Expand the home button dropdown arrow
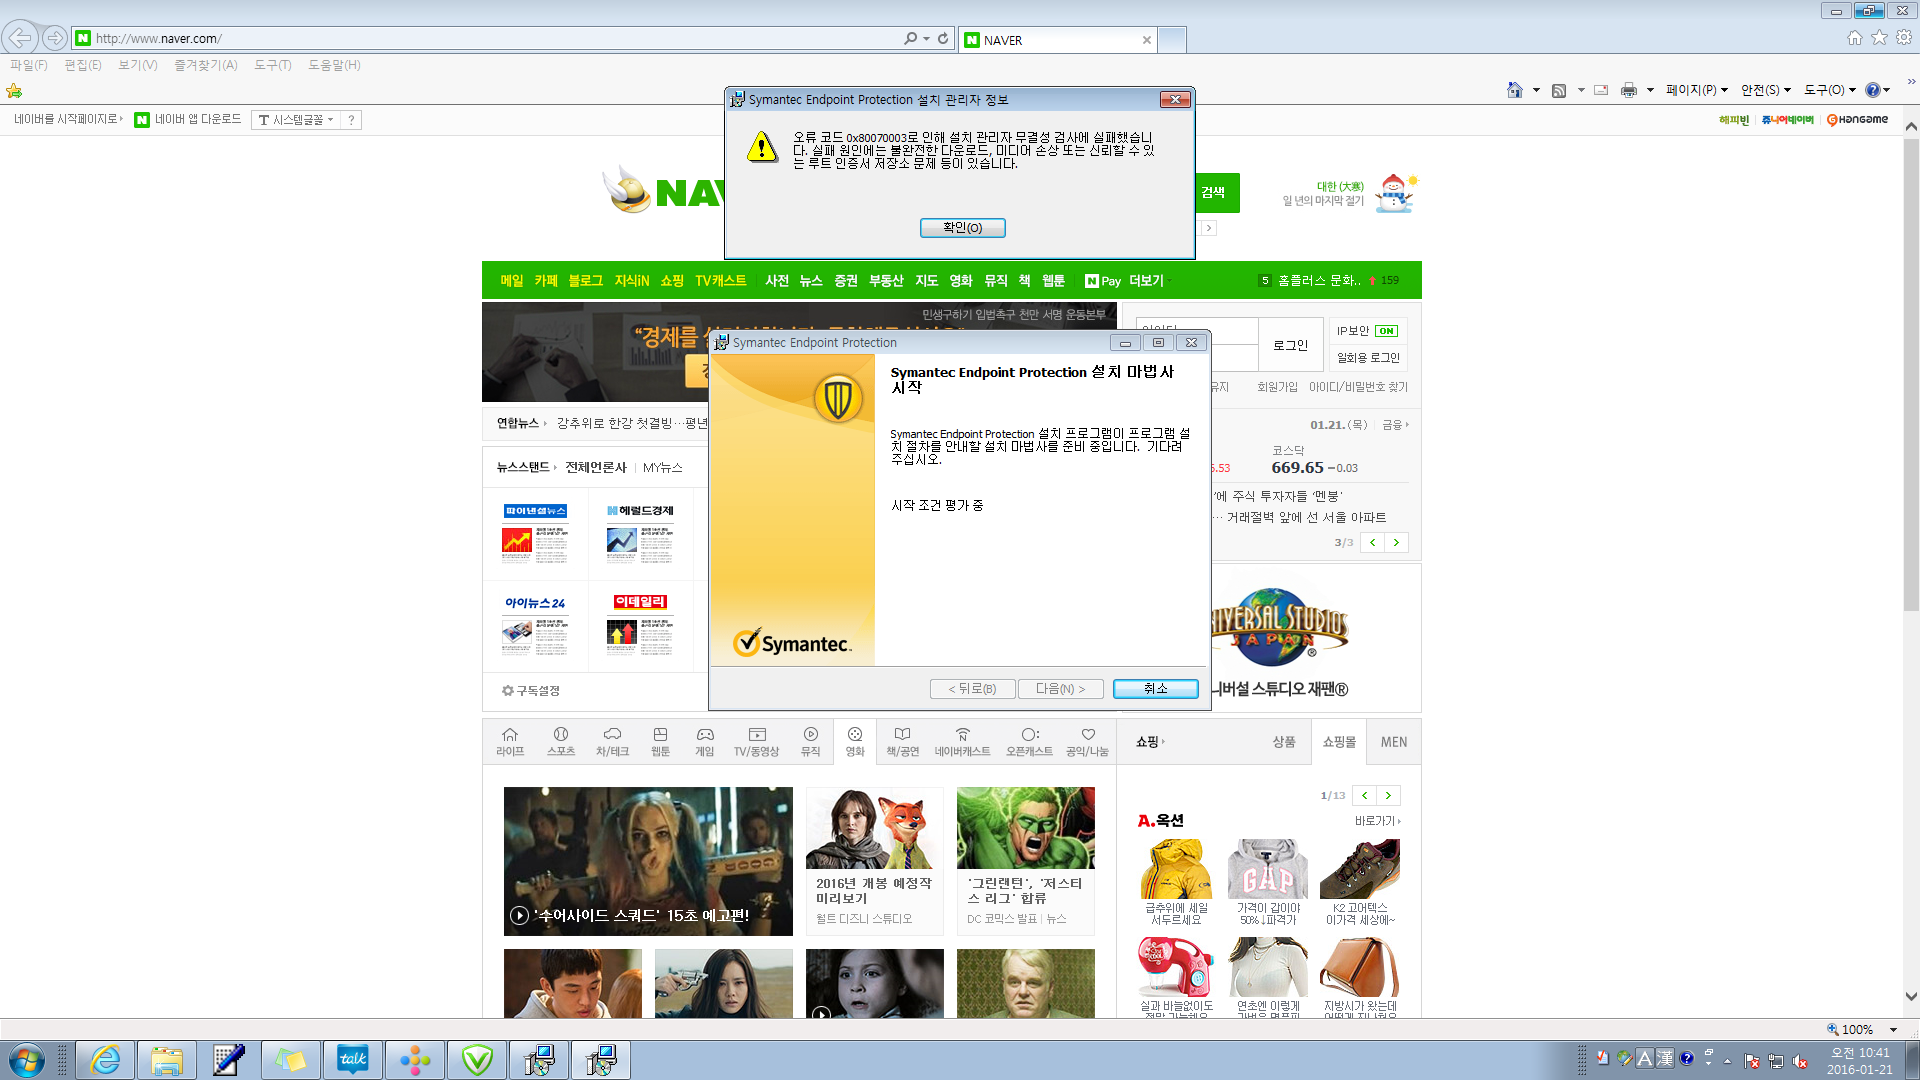This screenshot has height=1080, width=1920. pos(1536,90)
